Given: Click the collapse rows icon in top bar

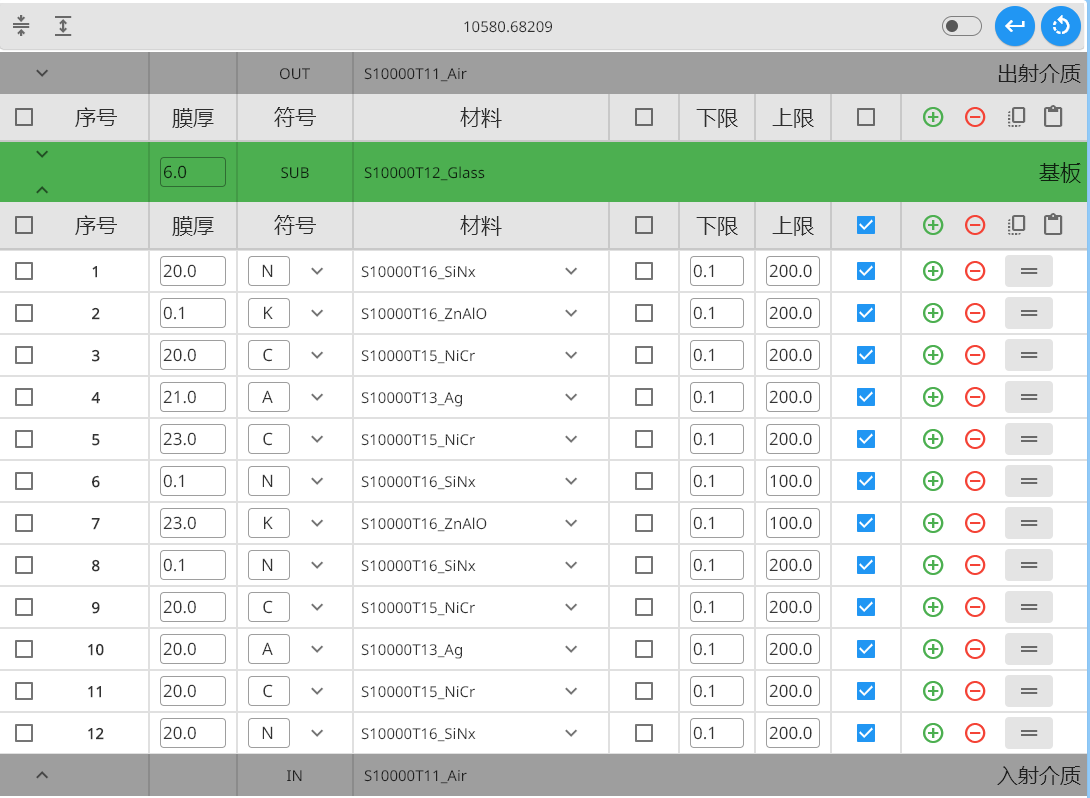Looking at the screenshot, I should (22, 26).
